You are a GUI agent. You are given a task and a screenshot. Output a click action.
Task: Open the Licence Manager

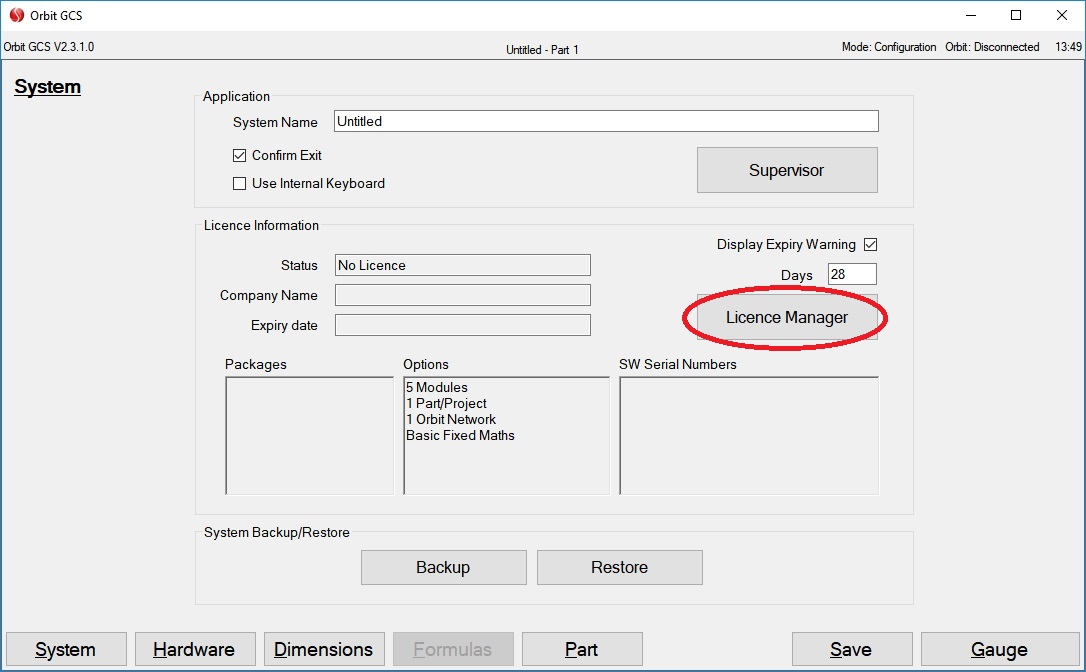pos(786,318)
